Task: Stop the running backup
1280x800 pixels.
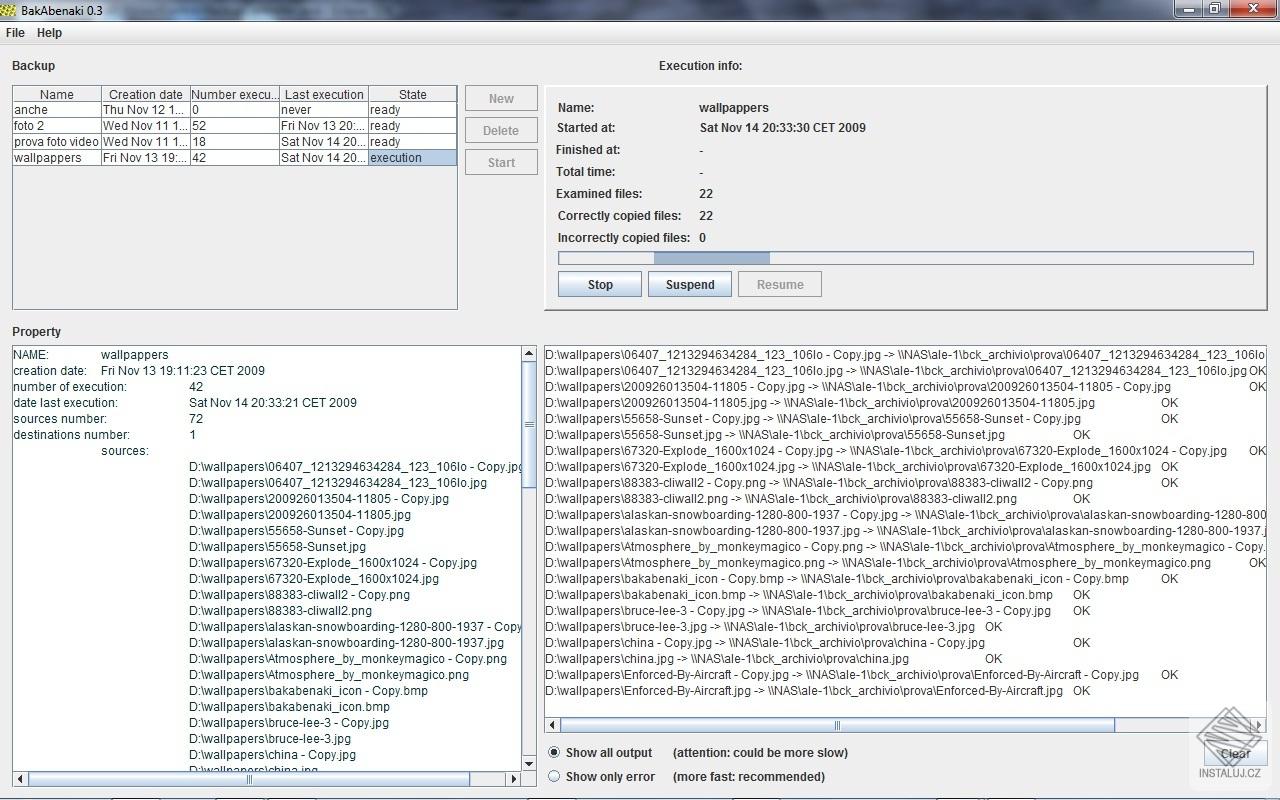Action: [x=600, y=284]
